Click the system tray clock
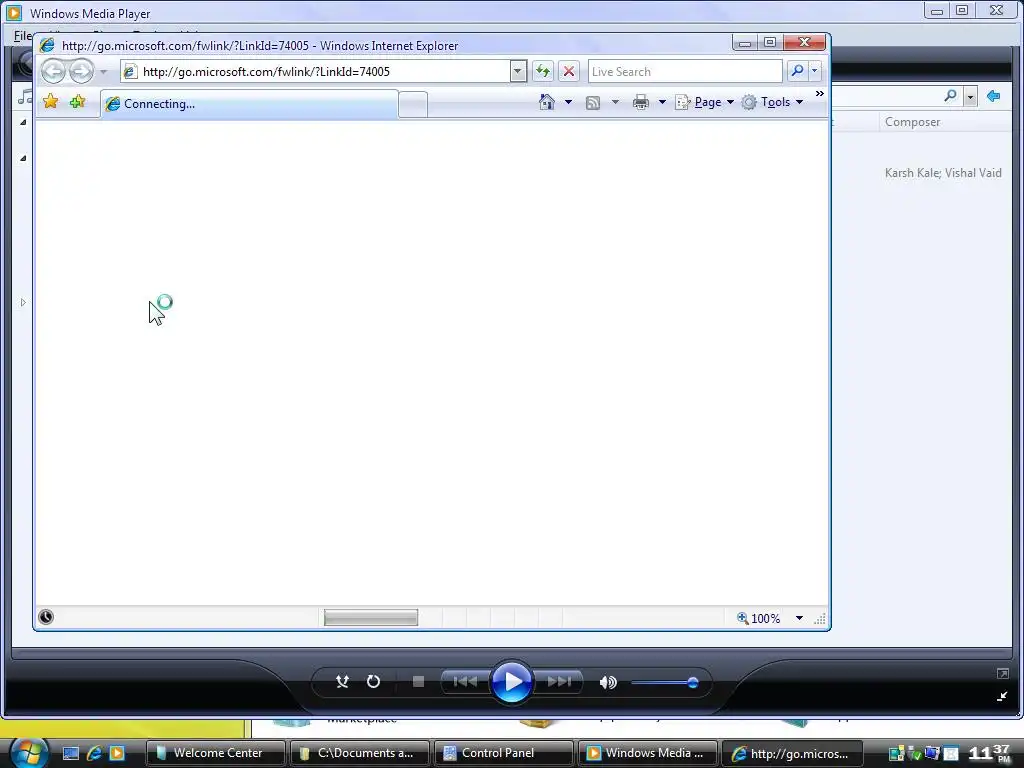The height and width of the screenshot is (768, 1024). (990, 753)
